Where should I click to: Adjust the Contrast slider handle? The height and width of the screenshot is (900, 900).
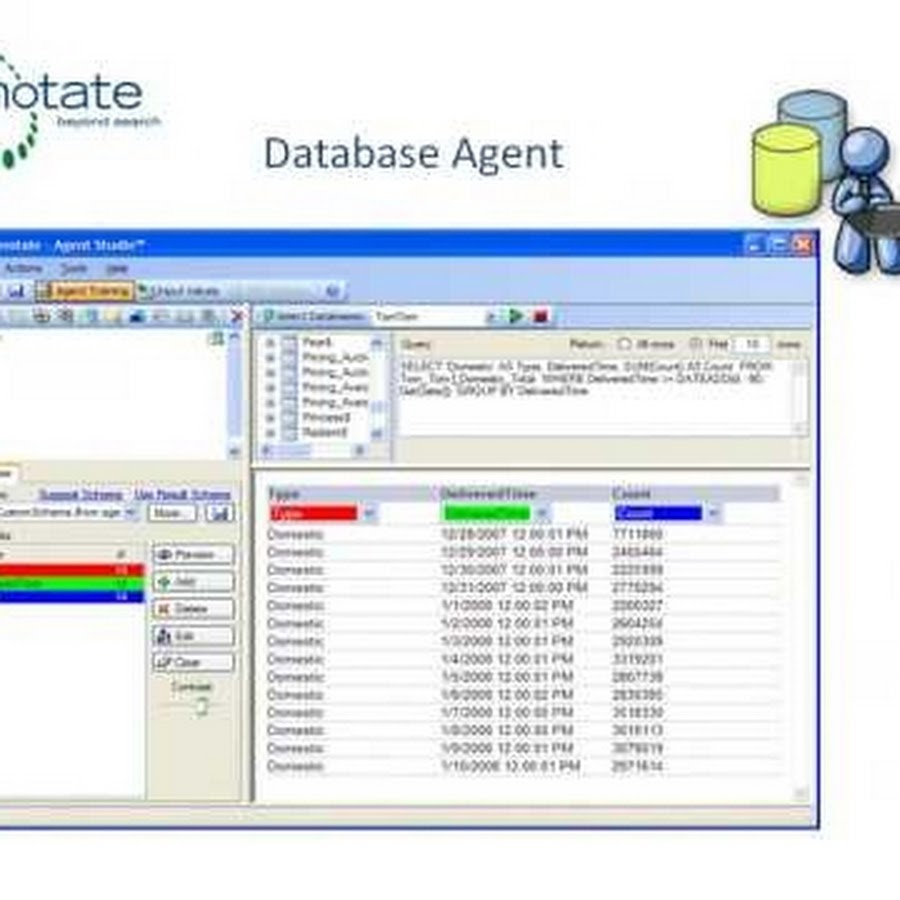coord(201,707)
